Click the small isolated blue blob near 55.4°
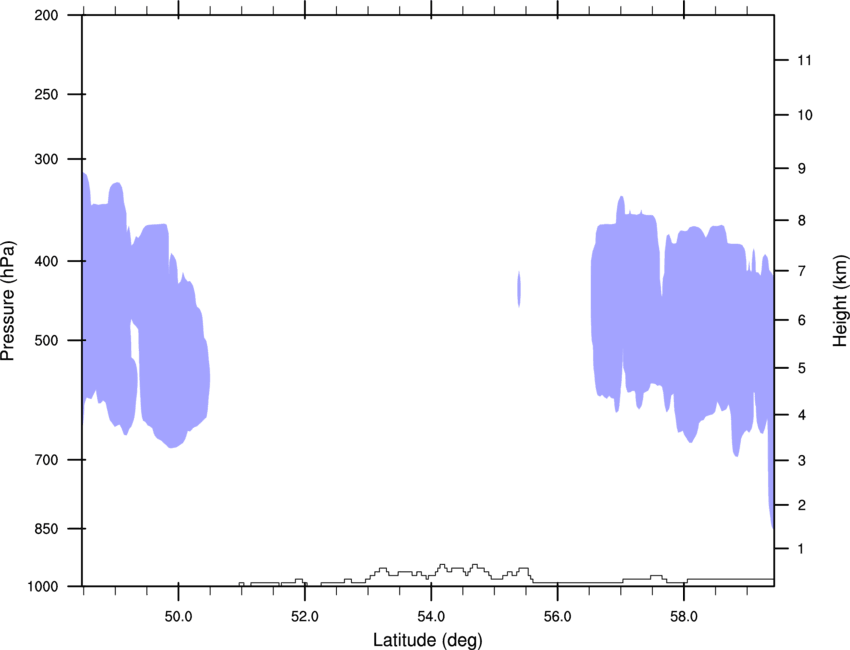850x650 pixels. click(x=519, y=289)
